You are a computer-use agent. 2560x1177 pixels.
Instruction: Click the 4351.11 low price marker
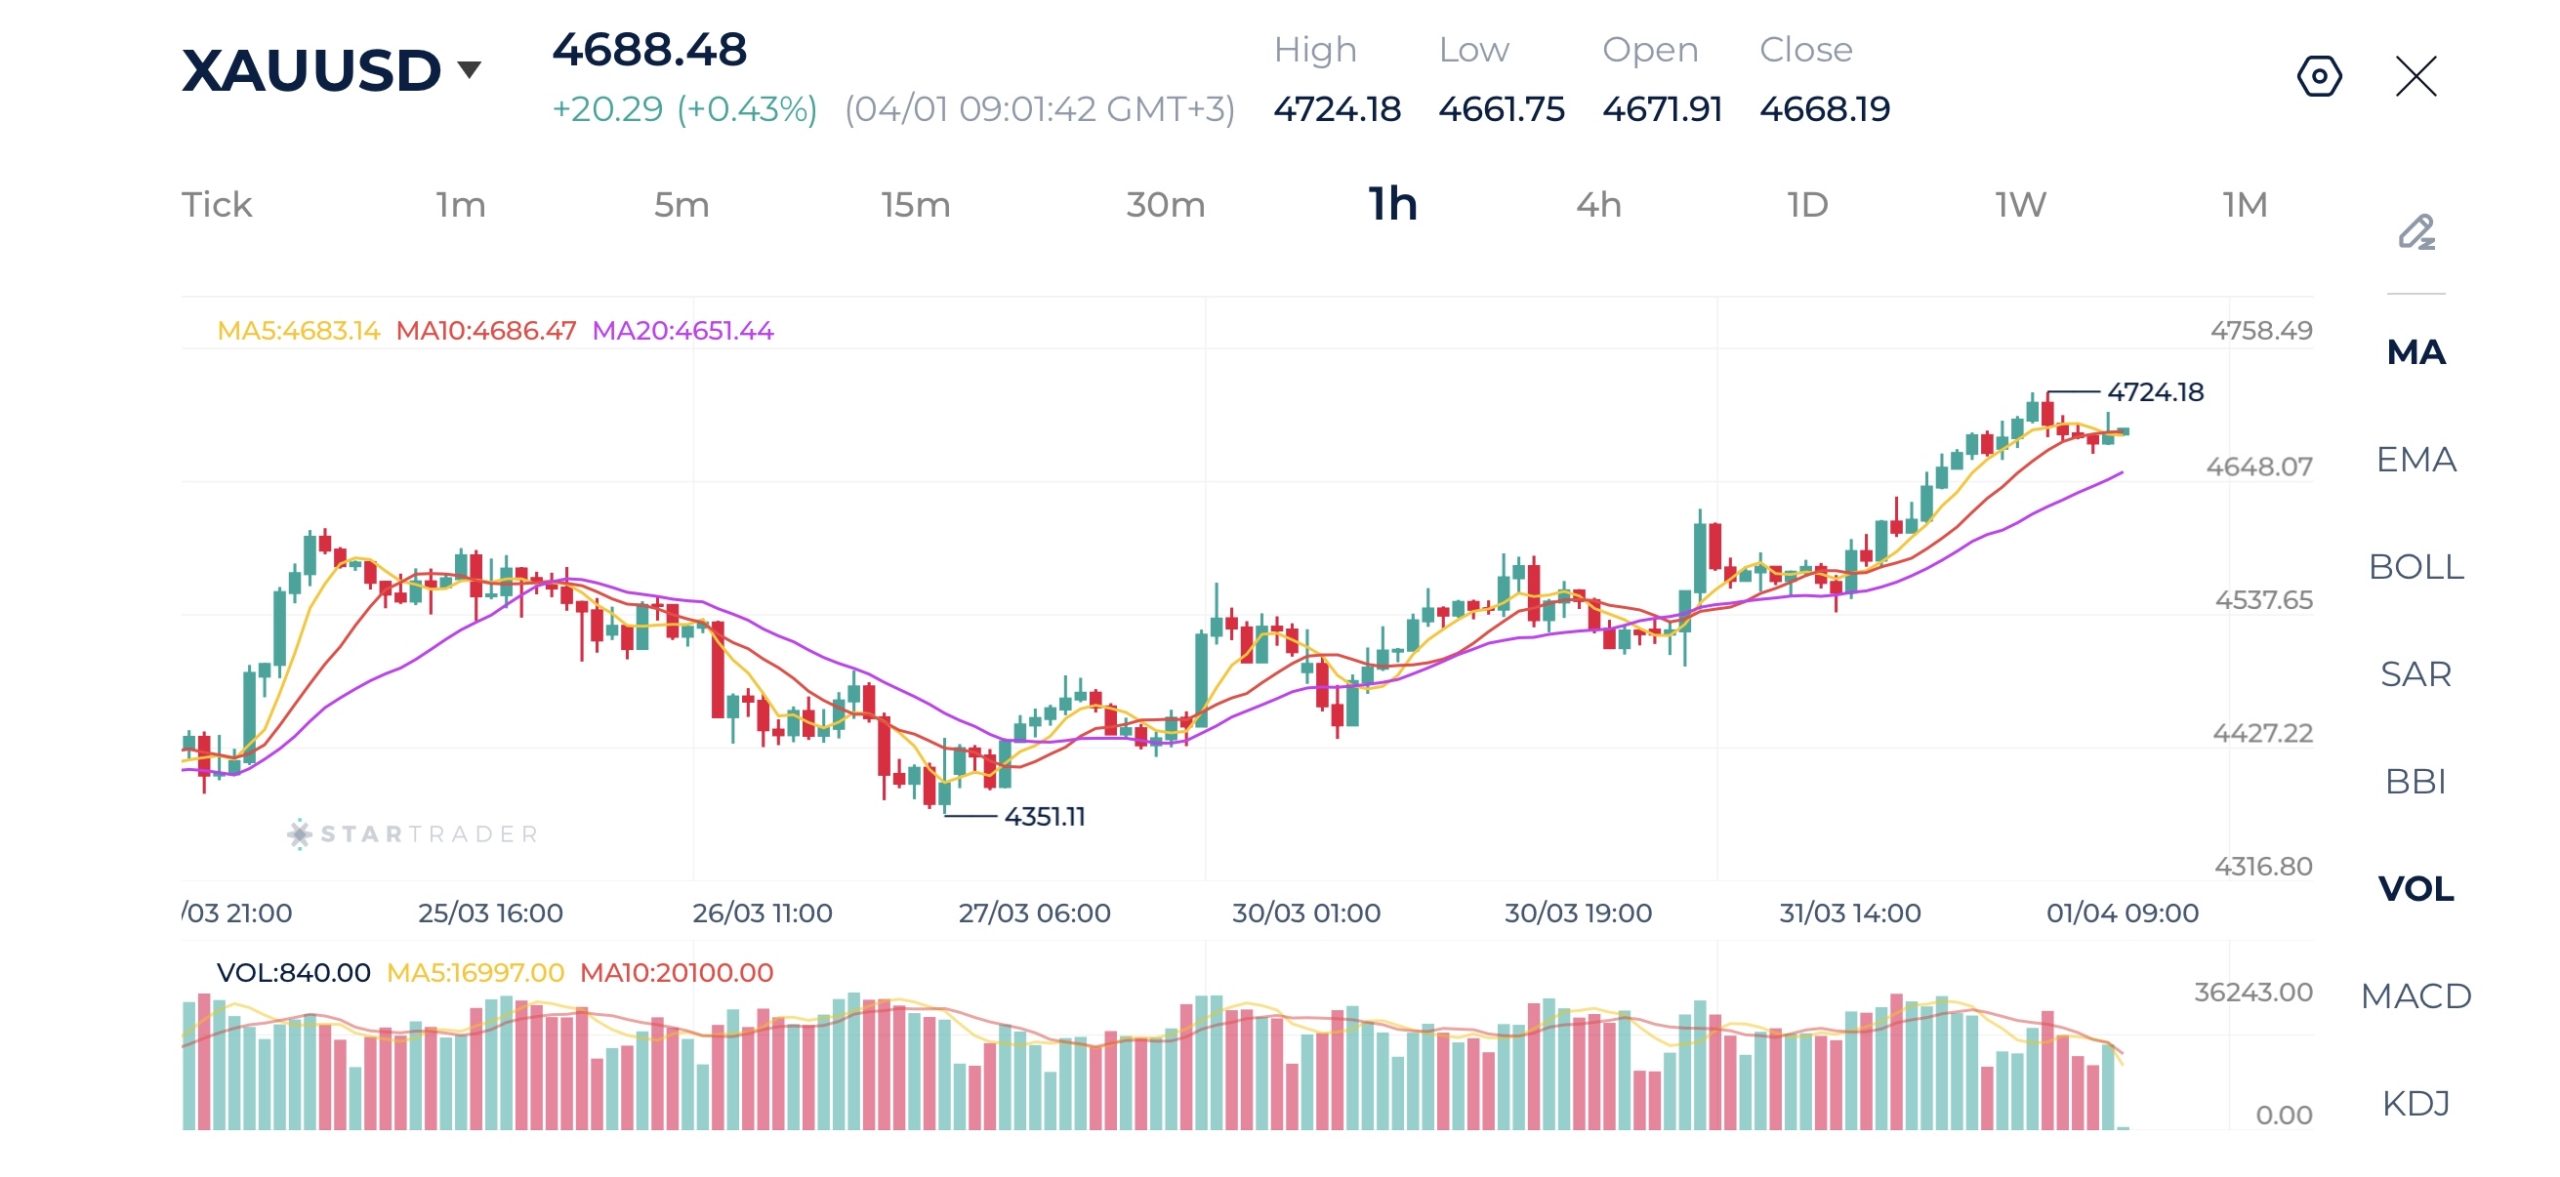[x=1044, y=817]
